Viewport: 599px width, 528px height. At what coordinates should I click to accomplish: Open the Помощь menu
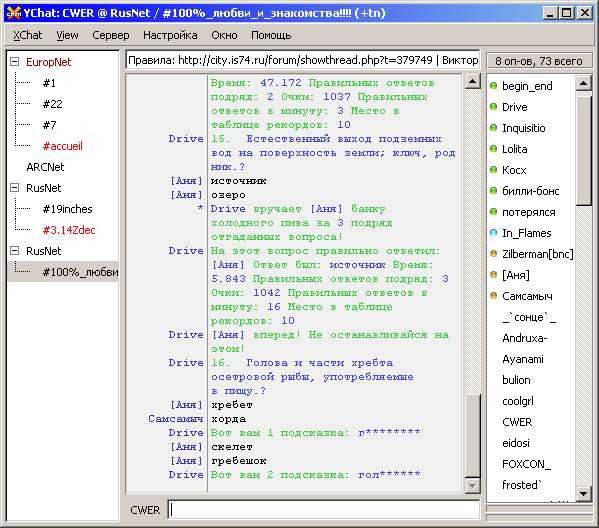coord(271,35)
